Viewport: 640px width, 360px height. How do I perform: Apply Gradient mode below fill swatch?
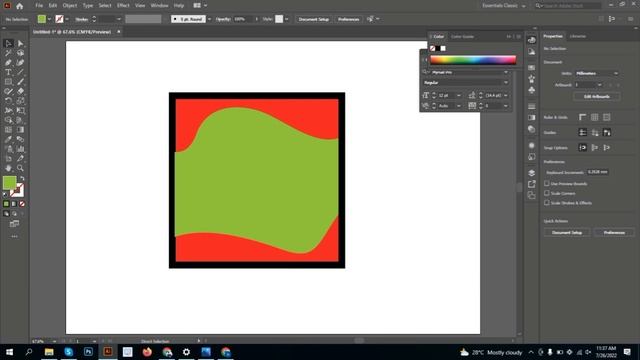[14, 204]
